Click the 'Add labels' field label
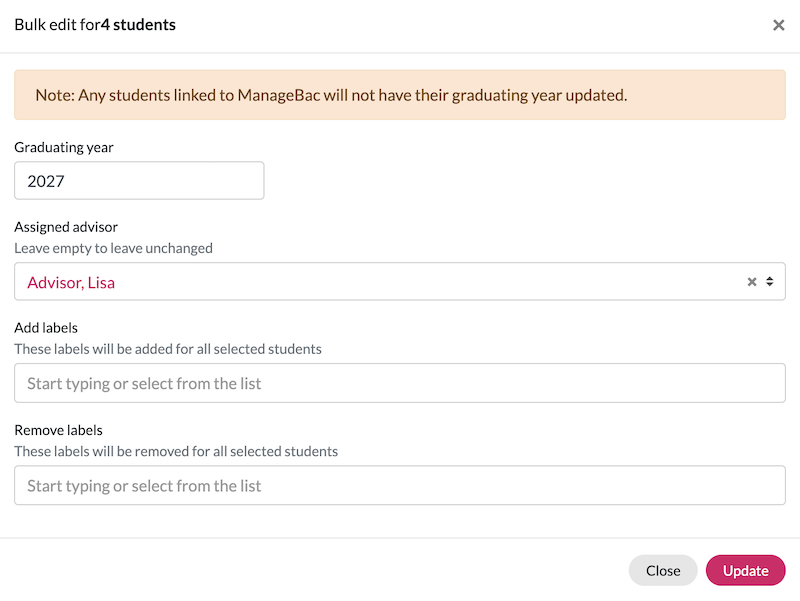Screen dimensions: 800x601 click(x=46, y=328)
